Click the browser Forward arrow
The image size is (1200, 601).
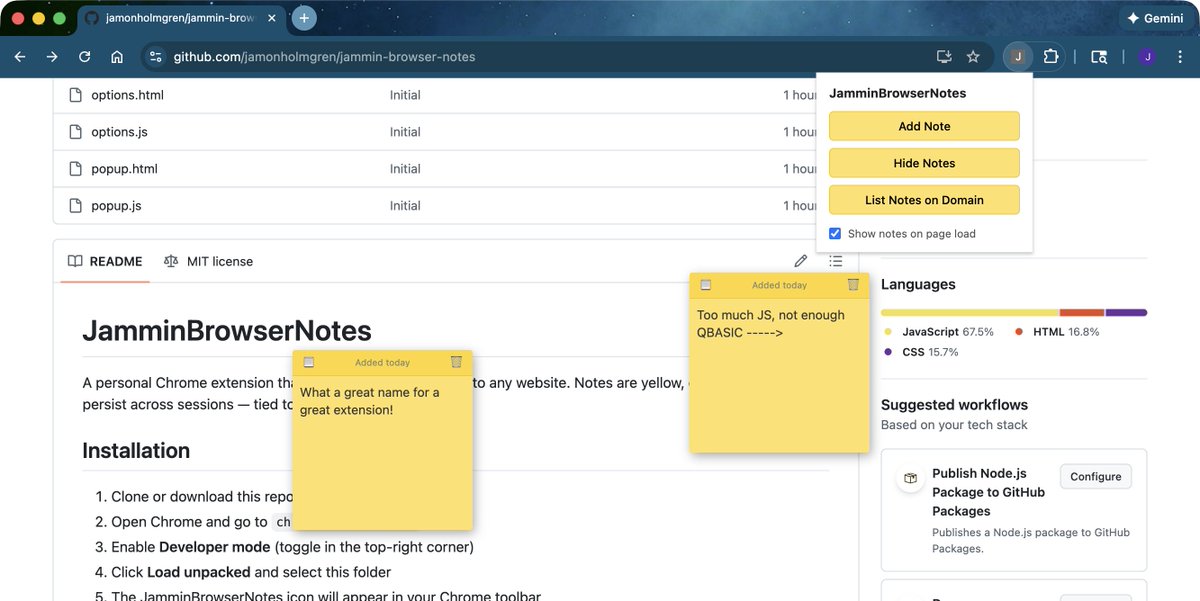coord(52,57)
